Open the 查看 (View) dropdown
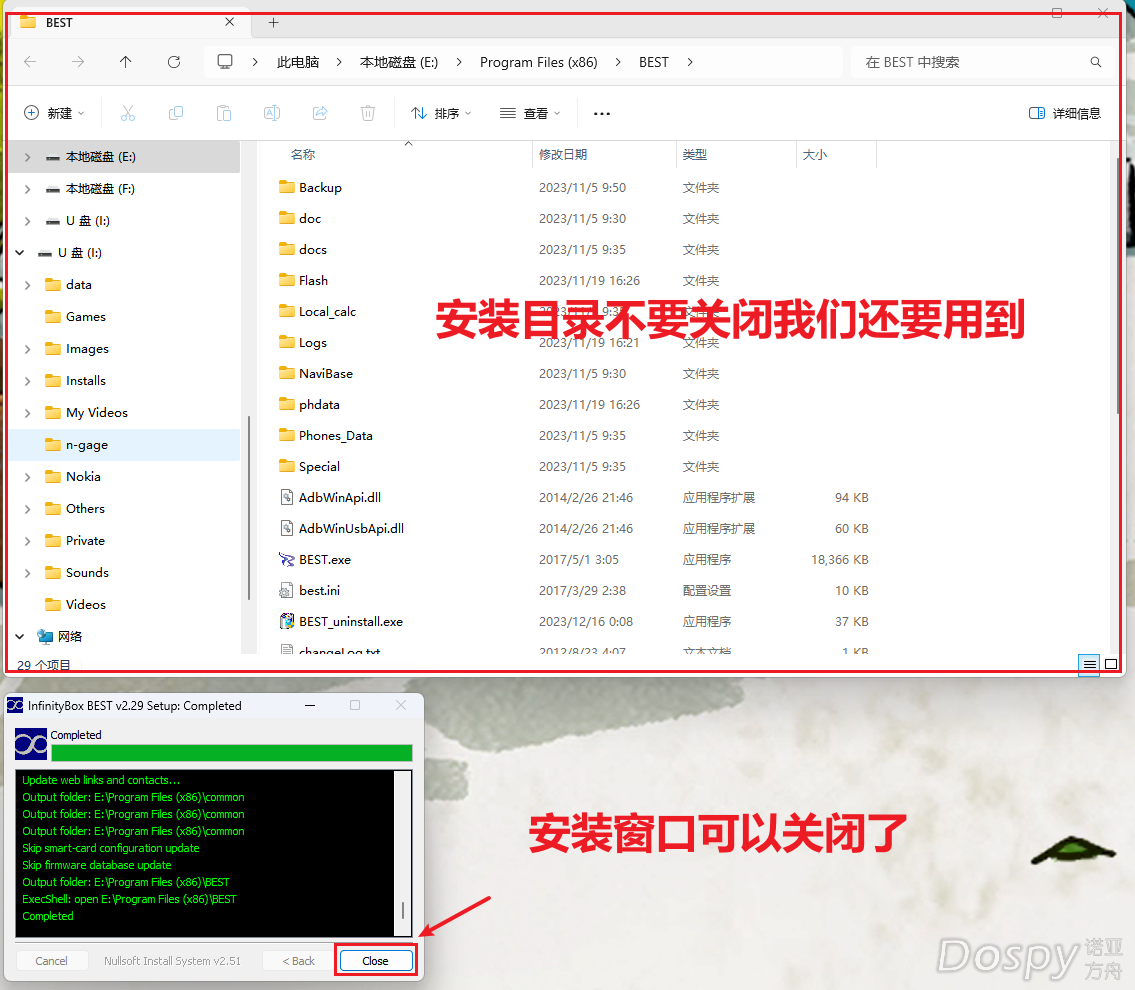This screenshot has width=1135, height=990. (x=530, y=113)
